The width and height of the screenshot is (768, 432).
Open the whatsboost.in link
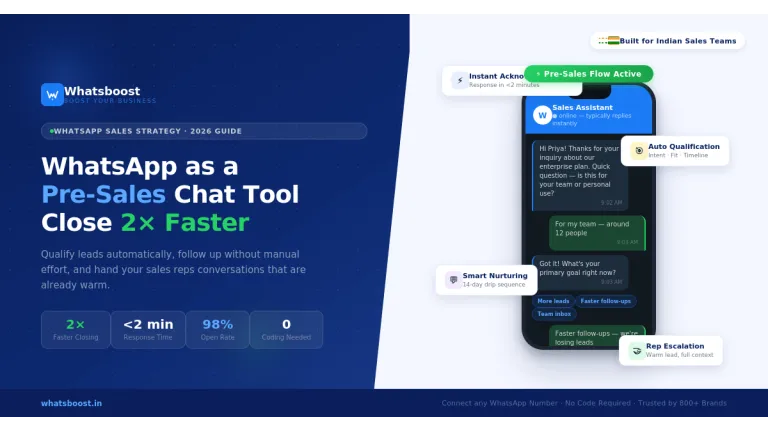pyautogui.click(x=72, y=403)
